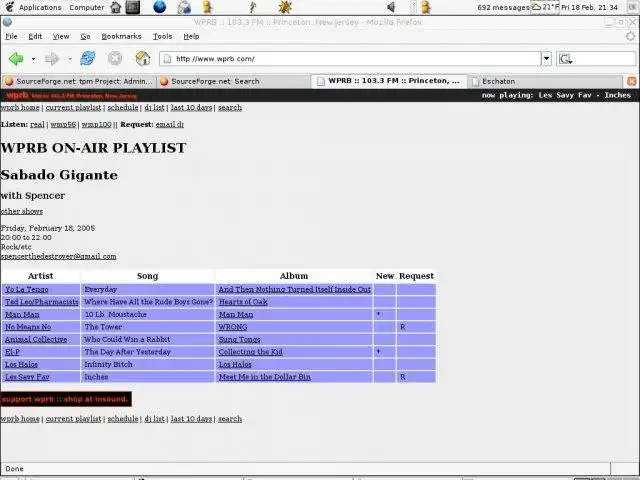Open the El-P artist link
640x480 pixels.
12,352
